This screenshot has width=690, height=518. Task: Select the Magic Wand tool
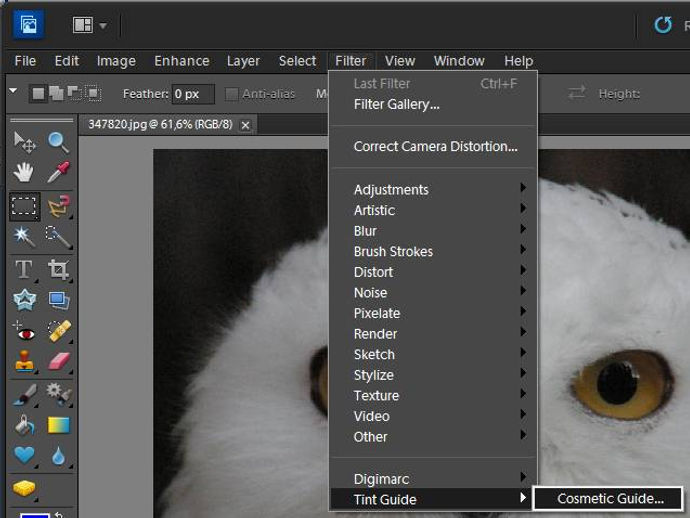click(24, 237)
